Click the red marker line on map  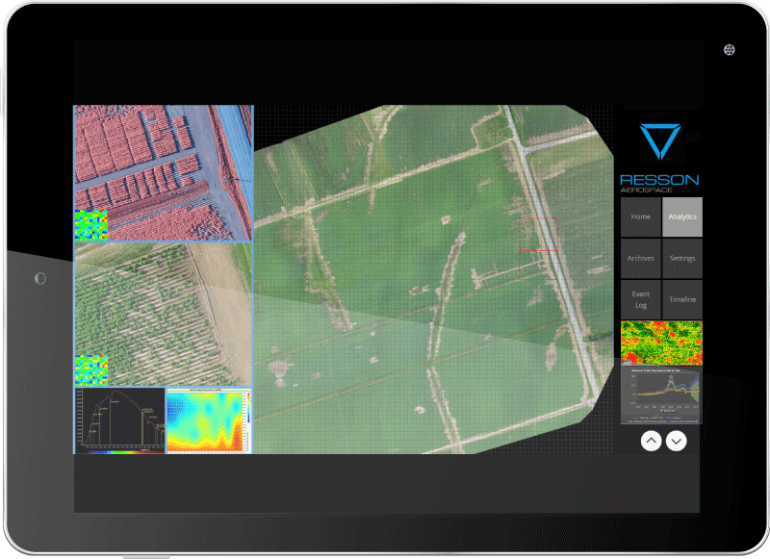[x=538, y=250]
